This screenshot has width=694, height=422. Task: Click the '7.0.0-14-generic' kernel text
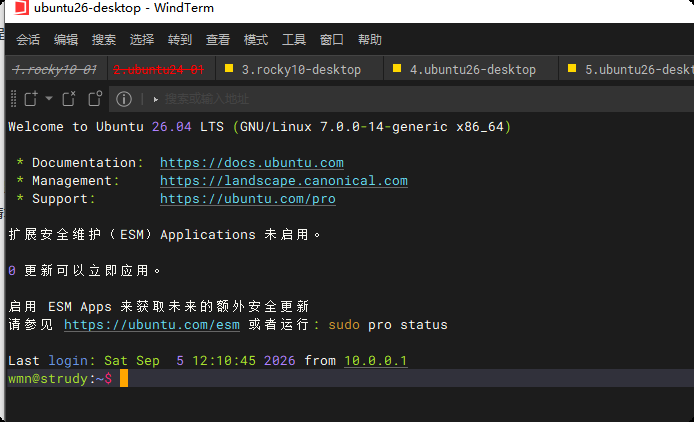click(x=384, y=127)
